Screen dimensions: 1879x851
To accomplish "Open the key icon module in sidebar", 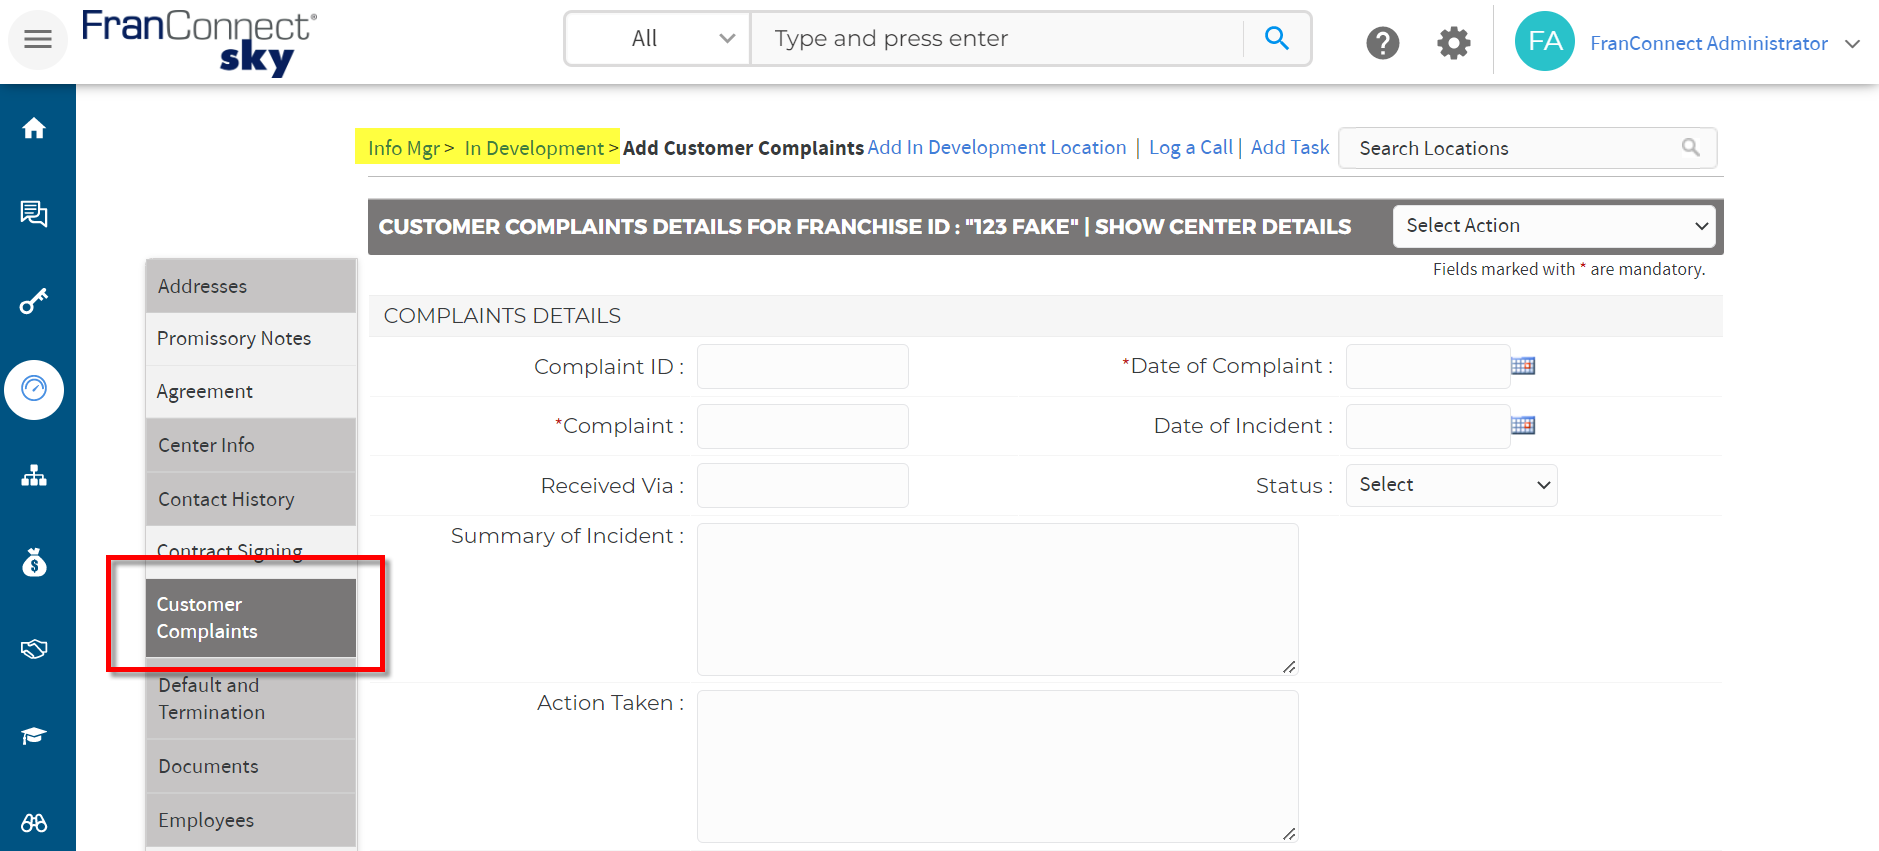I will coord(34,301).
